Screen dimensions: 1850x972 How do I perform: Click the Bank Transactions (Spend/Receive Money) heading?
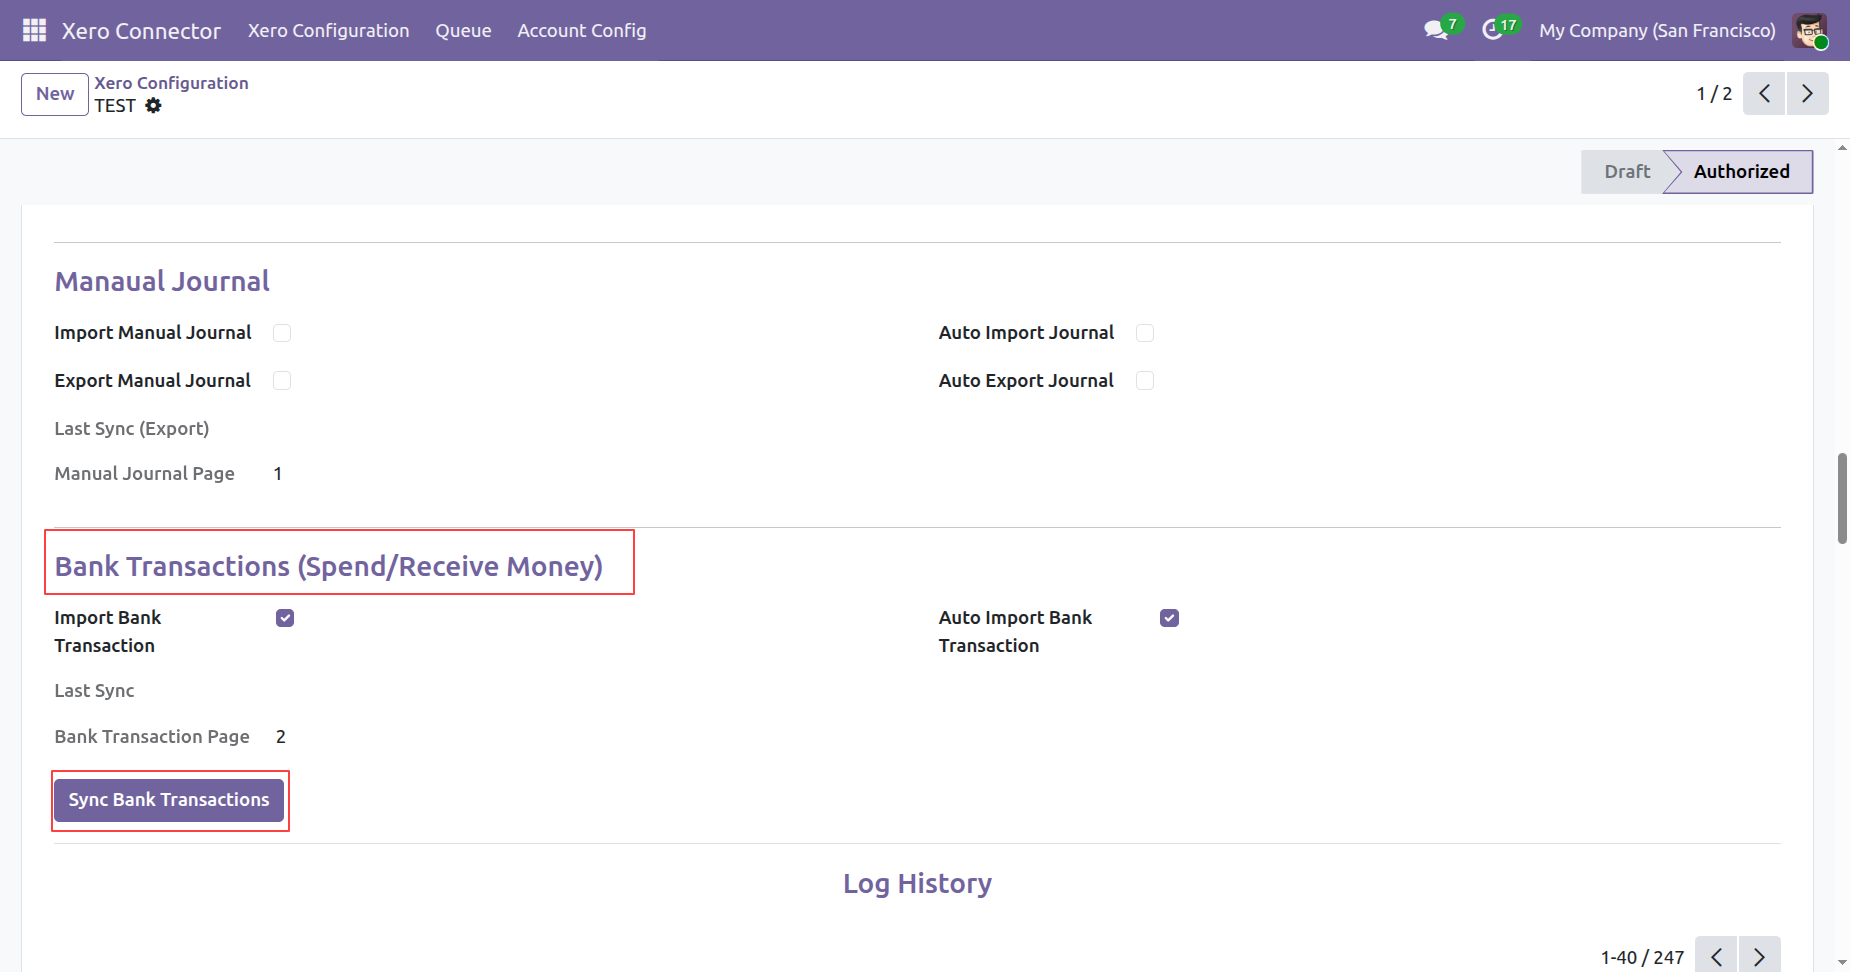tap(329, 566)
